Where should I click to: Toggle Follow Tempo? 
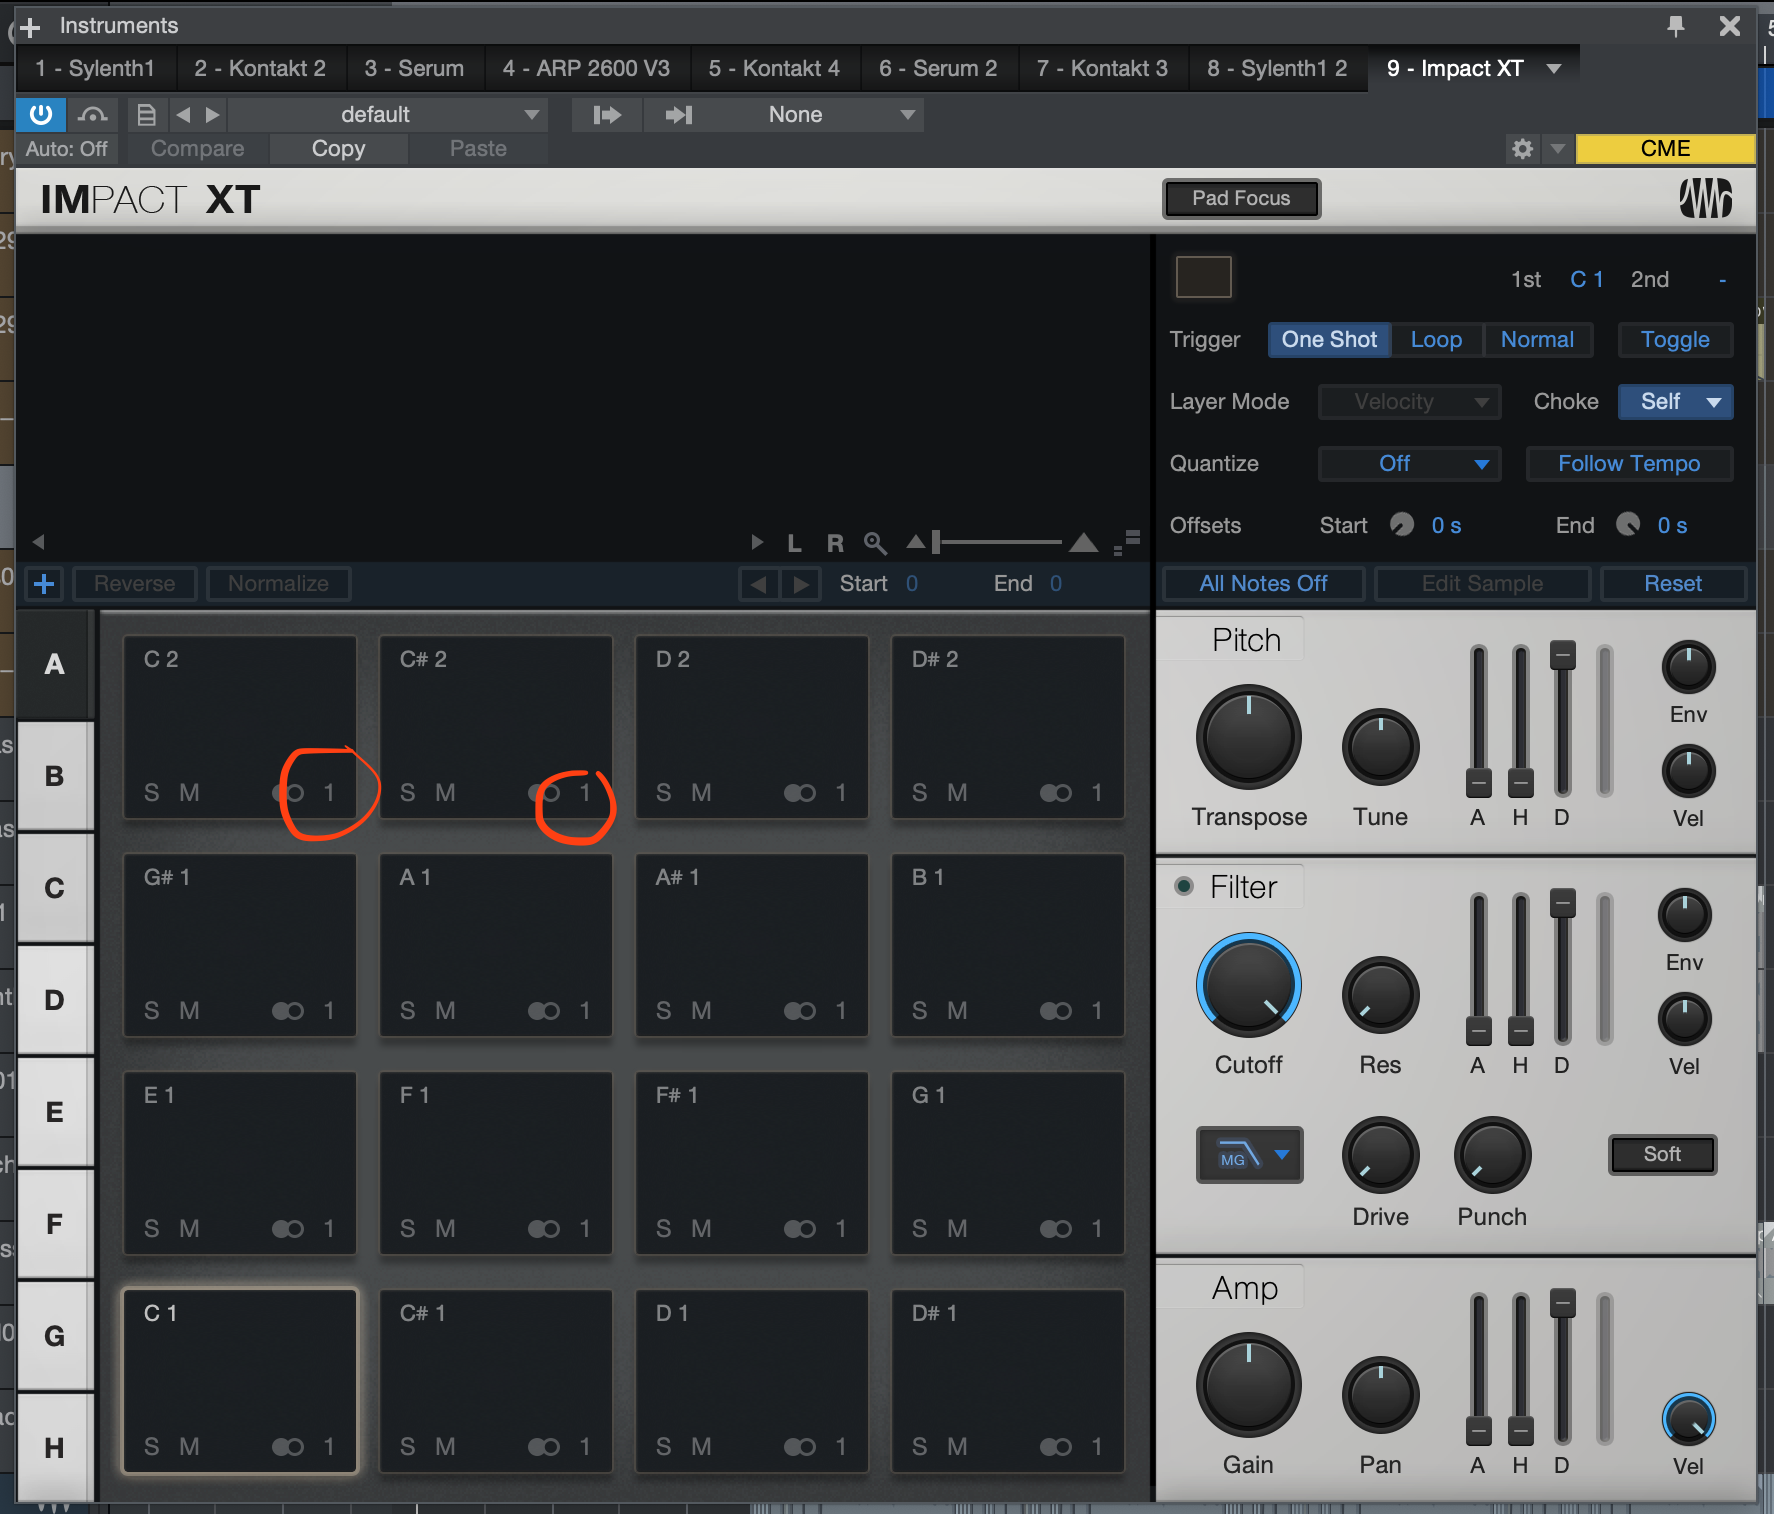(x=1629, y=464)
